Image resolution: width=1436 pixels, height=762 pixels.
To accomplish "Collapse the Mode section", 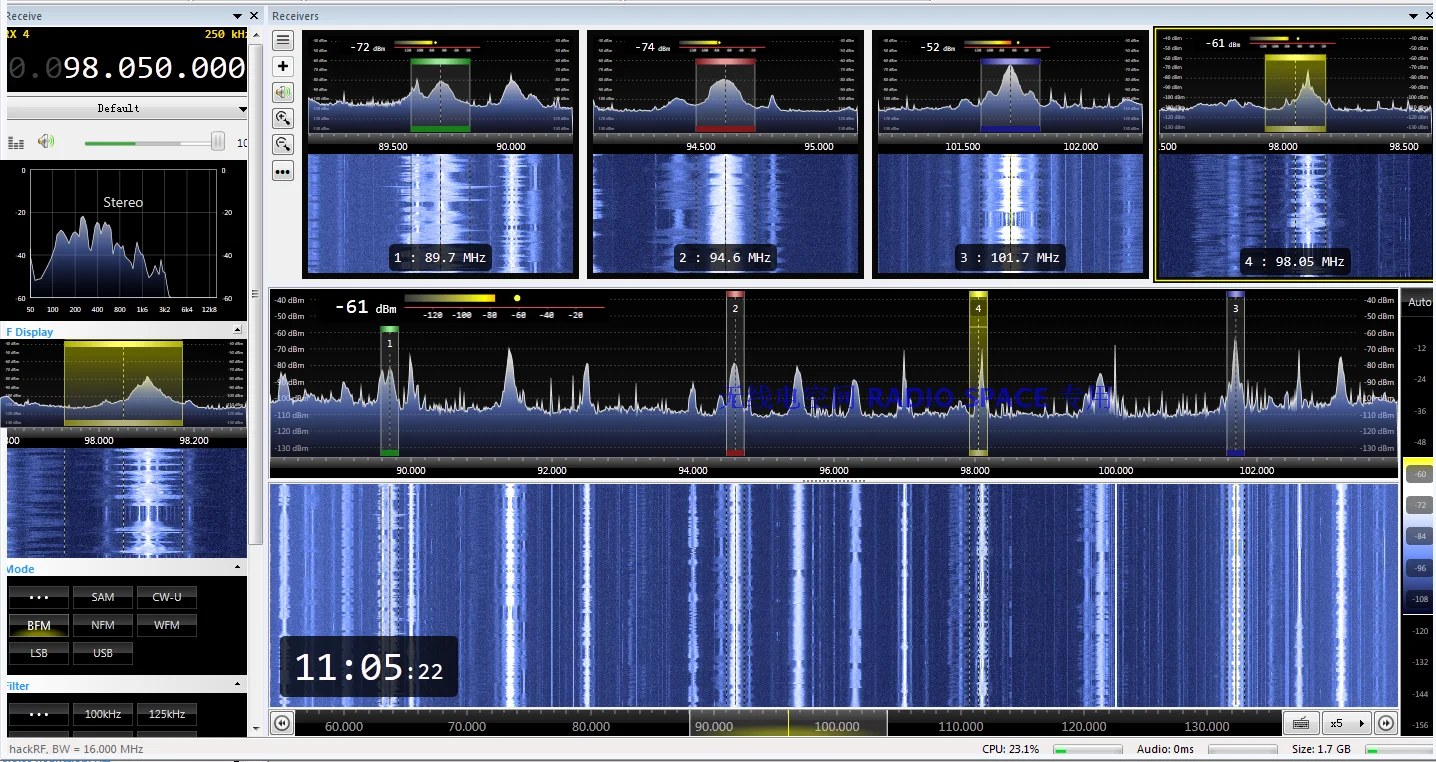I will pos(238,568).
